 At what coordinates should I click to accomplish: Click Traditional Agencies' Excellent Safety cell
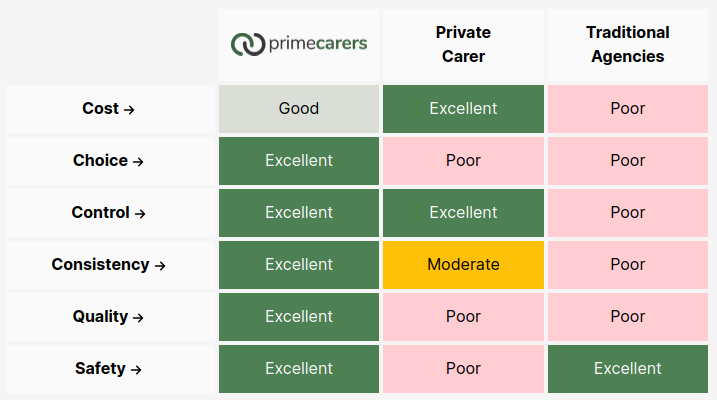pos(627,369)
